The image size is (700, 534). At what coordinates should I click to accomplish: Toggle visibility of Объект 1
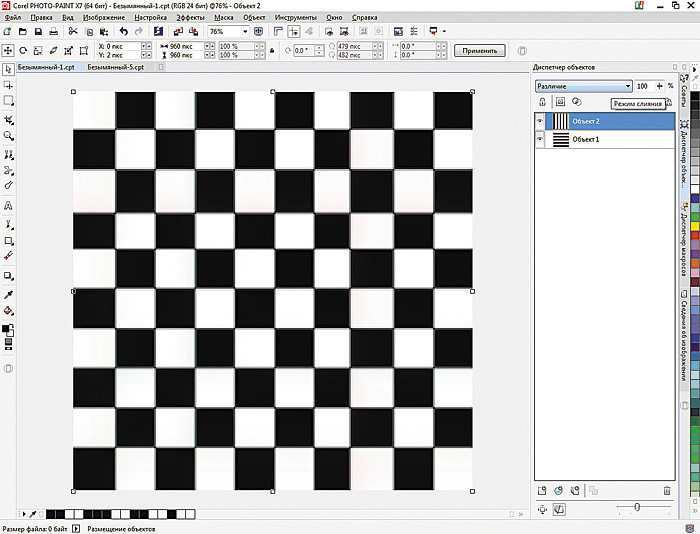click(x=540, y=140)
